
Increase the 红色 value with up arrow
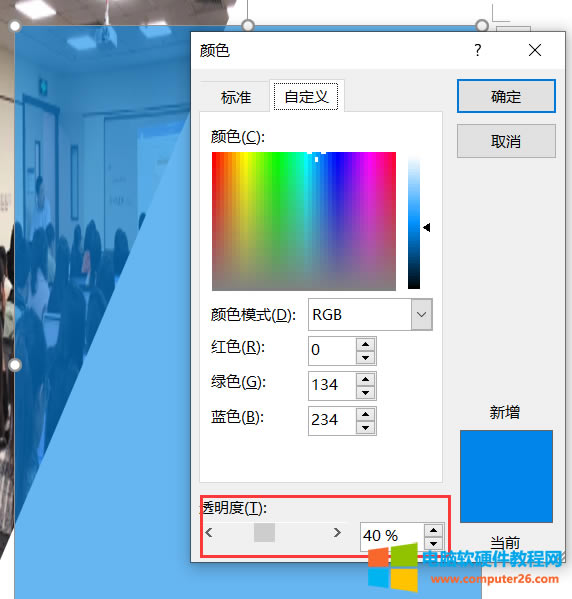(x=366, y=344)
